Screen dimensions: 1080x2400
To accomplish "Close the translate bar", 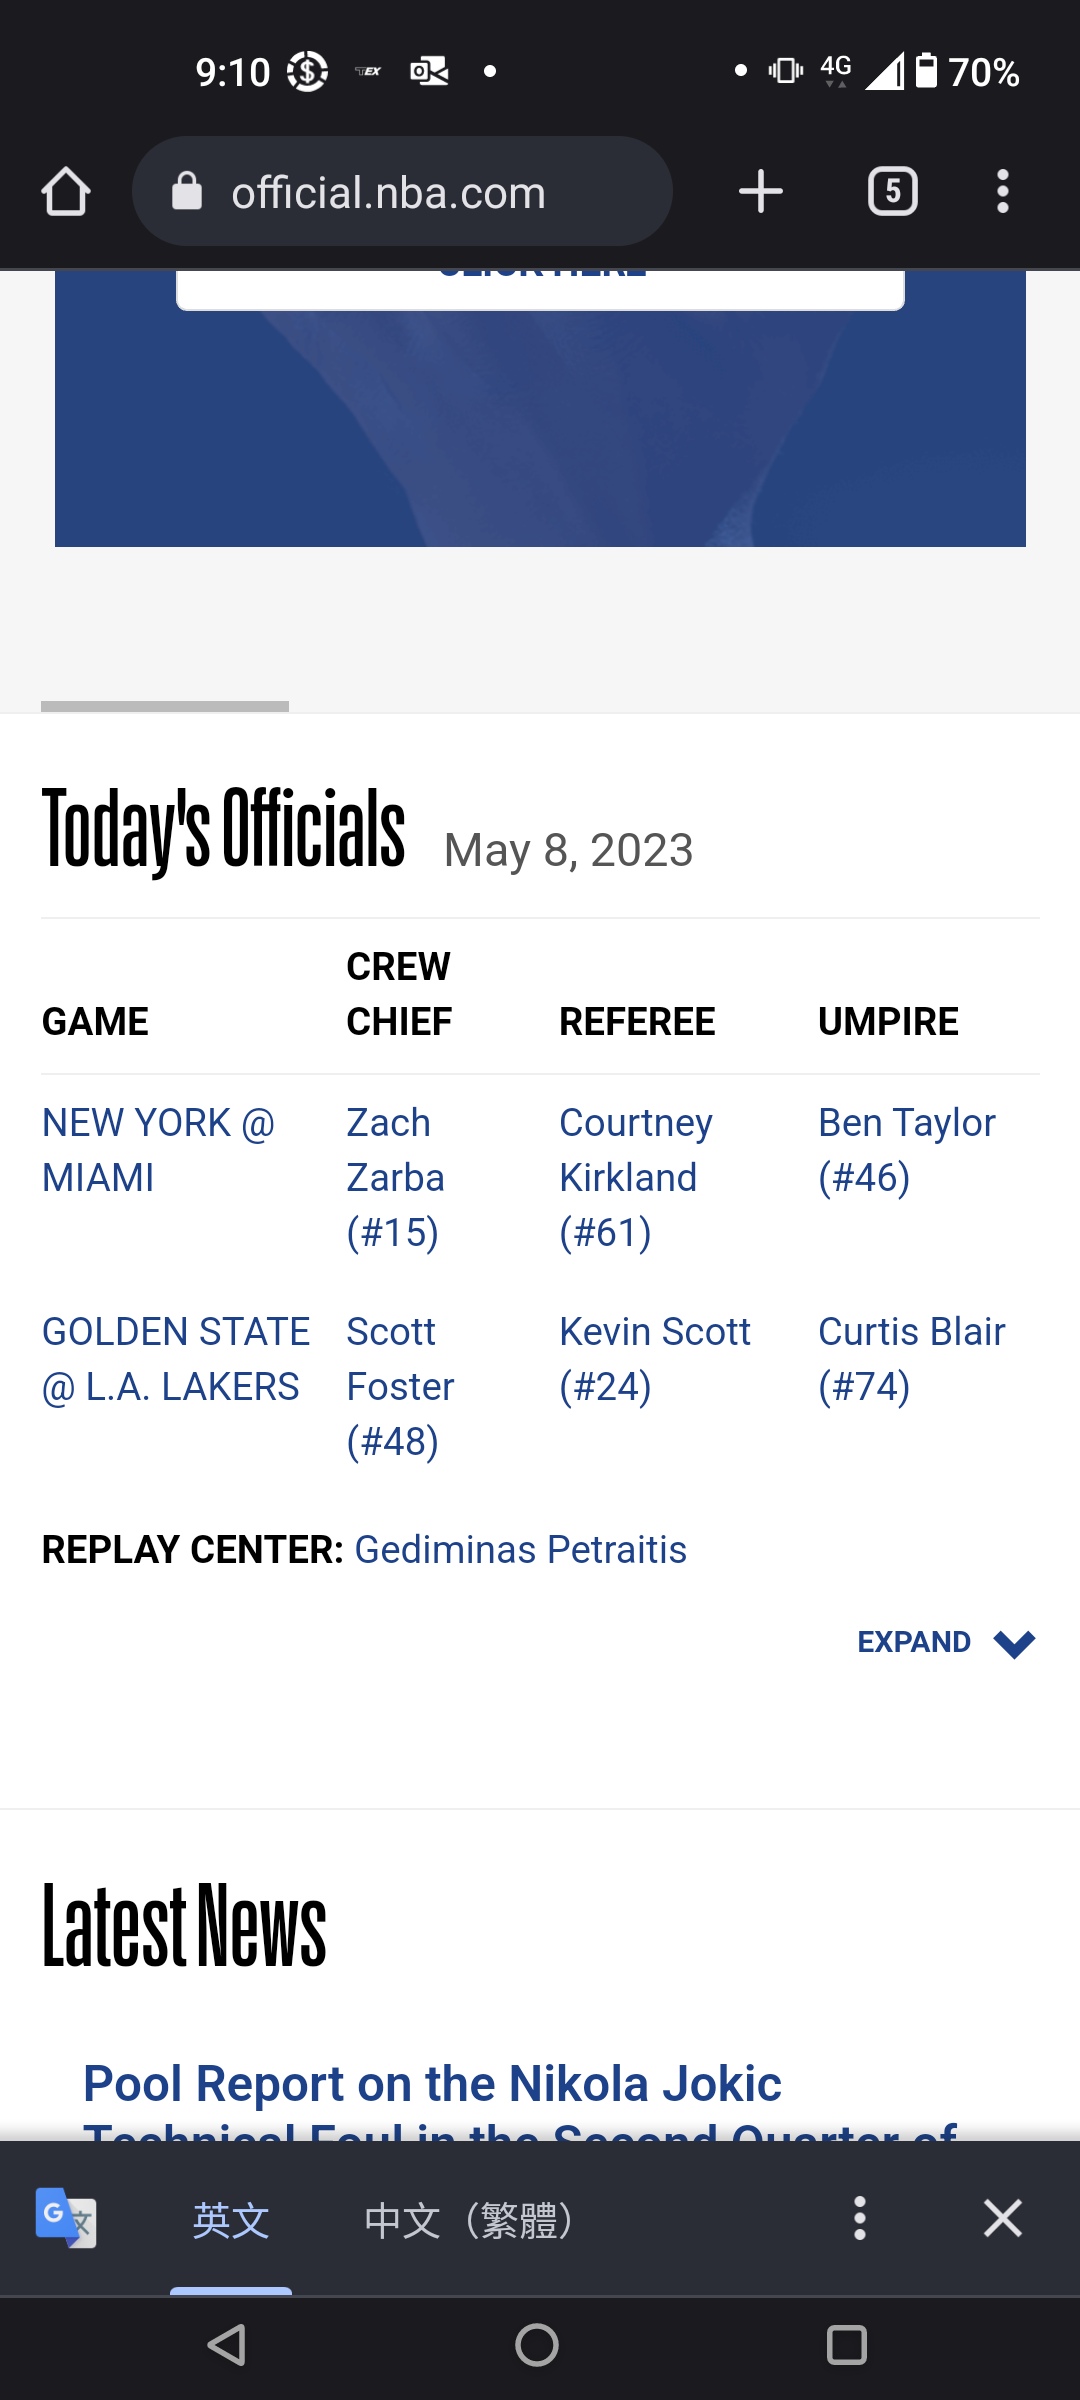I will tap(1002, 2218).
